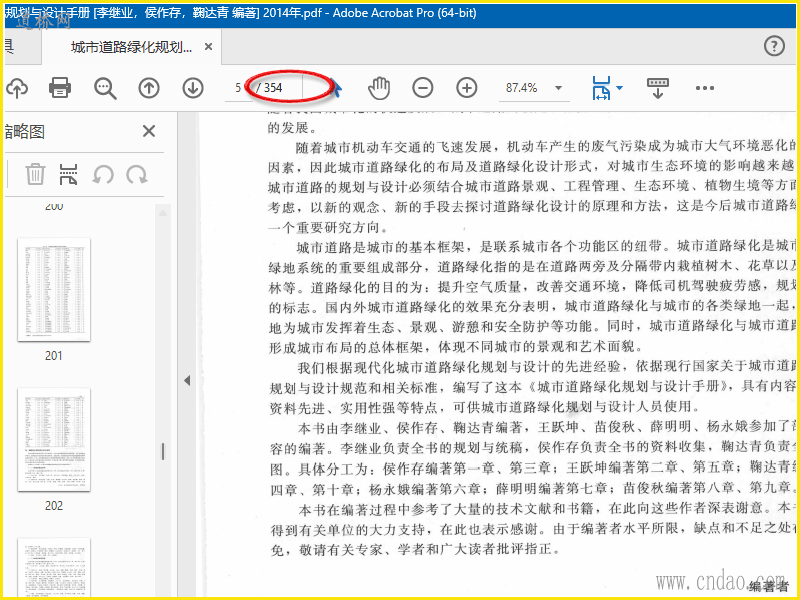
Task: Click the upload to cloud icon
Action: coord(17,88)
